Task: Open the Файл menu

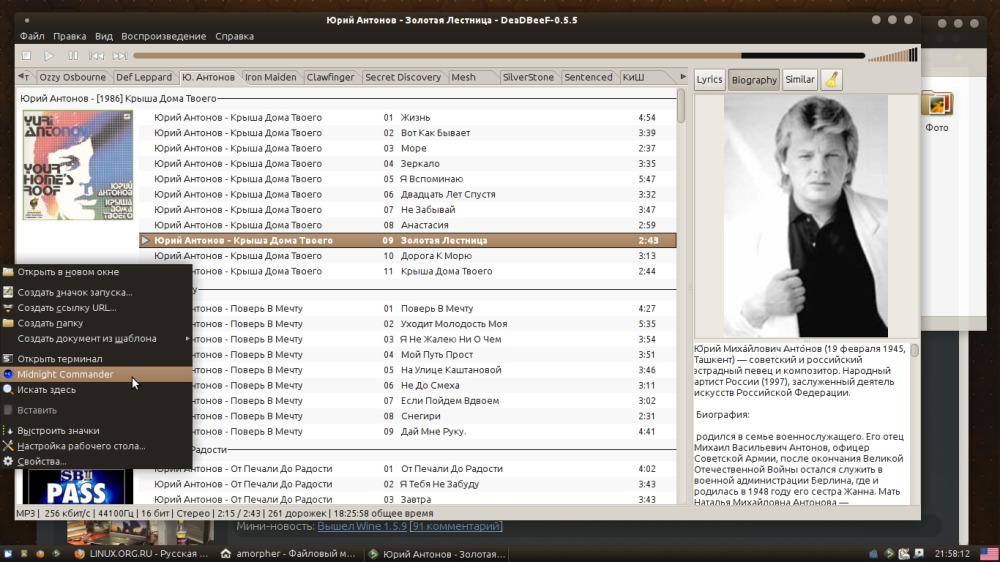Action: 32,36
